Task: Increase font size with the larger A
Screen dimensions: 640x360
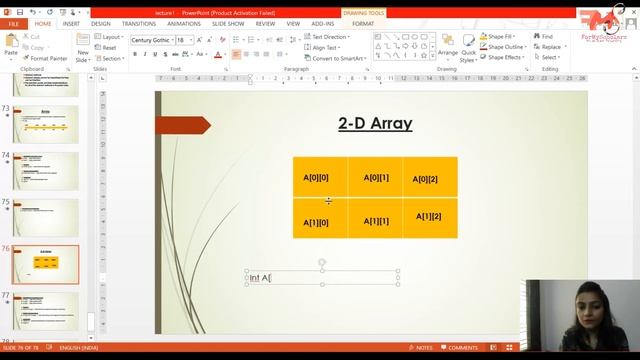Action: (200, 40)
